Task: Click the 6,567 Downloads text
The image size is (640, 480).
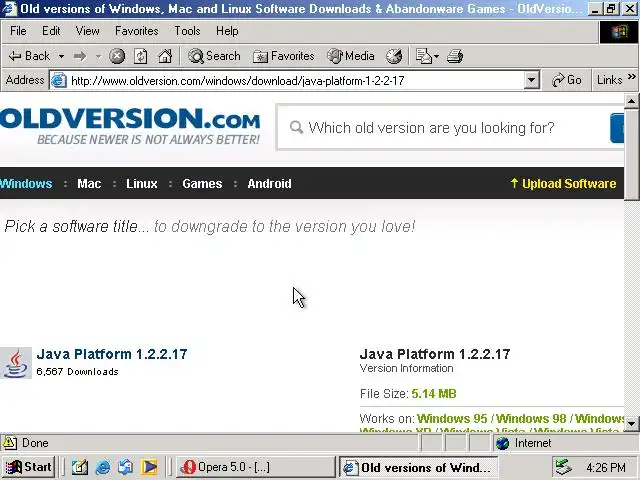Action: (78, 372)
